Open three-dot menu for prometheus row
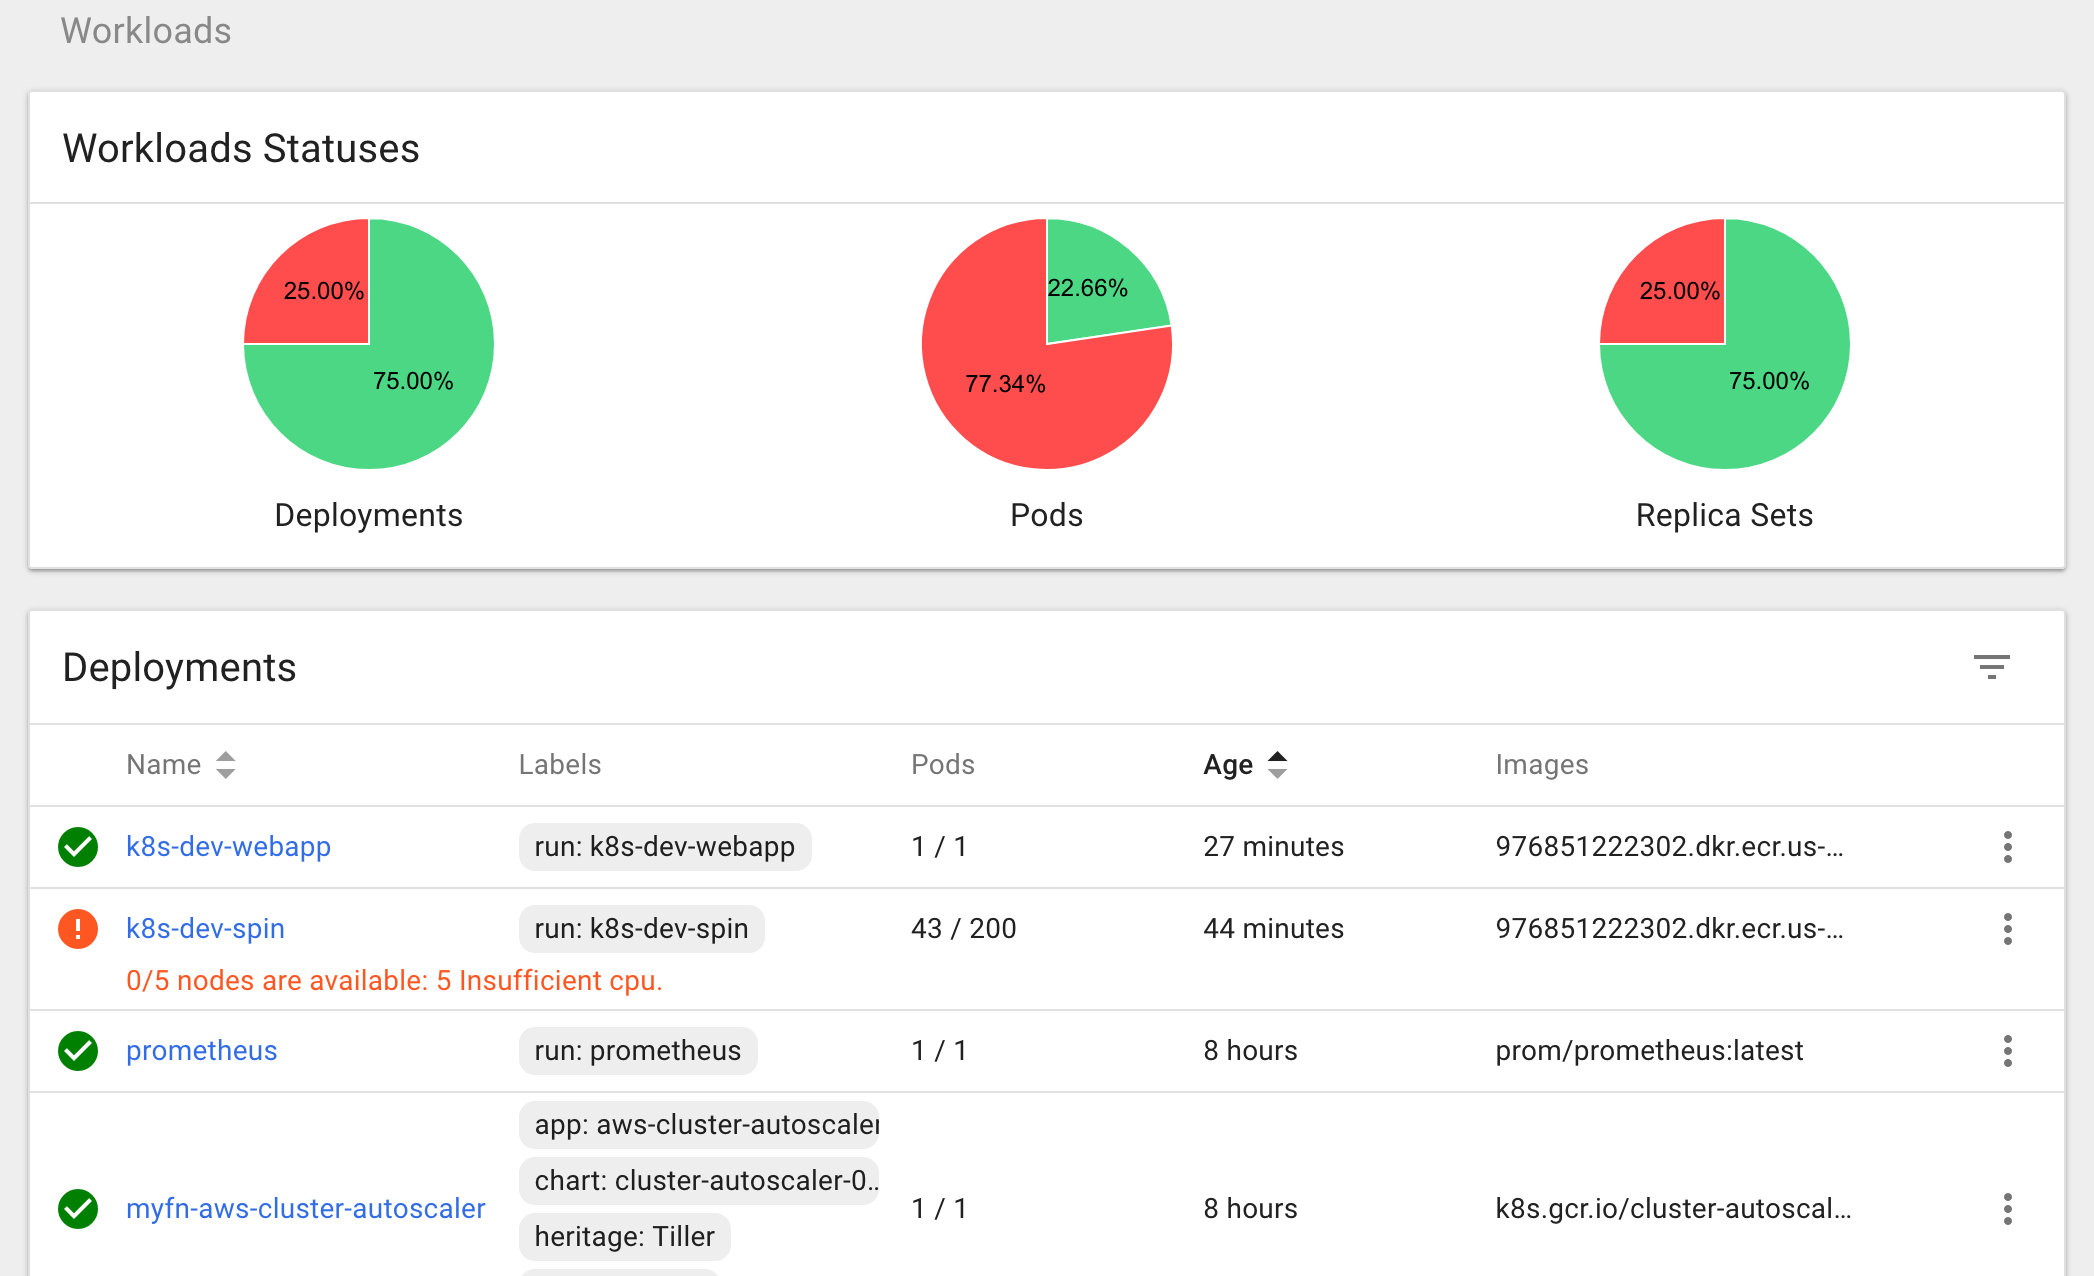The width and height of the screenshot is (2094, 1276). pos(2007,1051)
